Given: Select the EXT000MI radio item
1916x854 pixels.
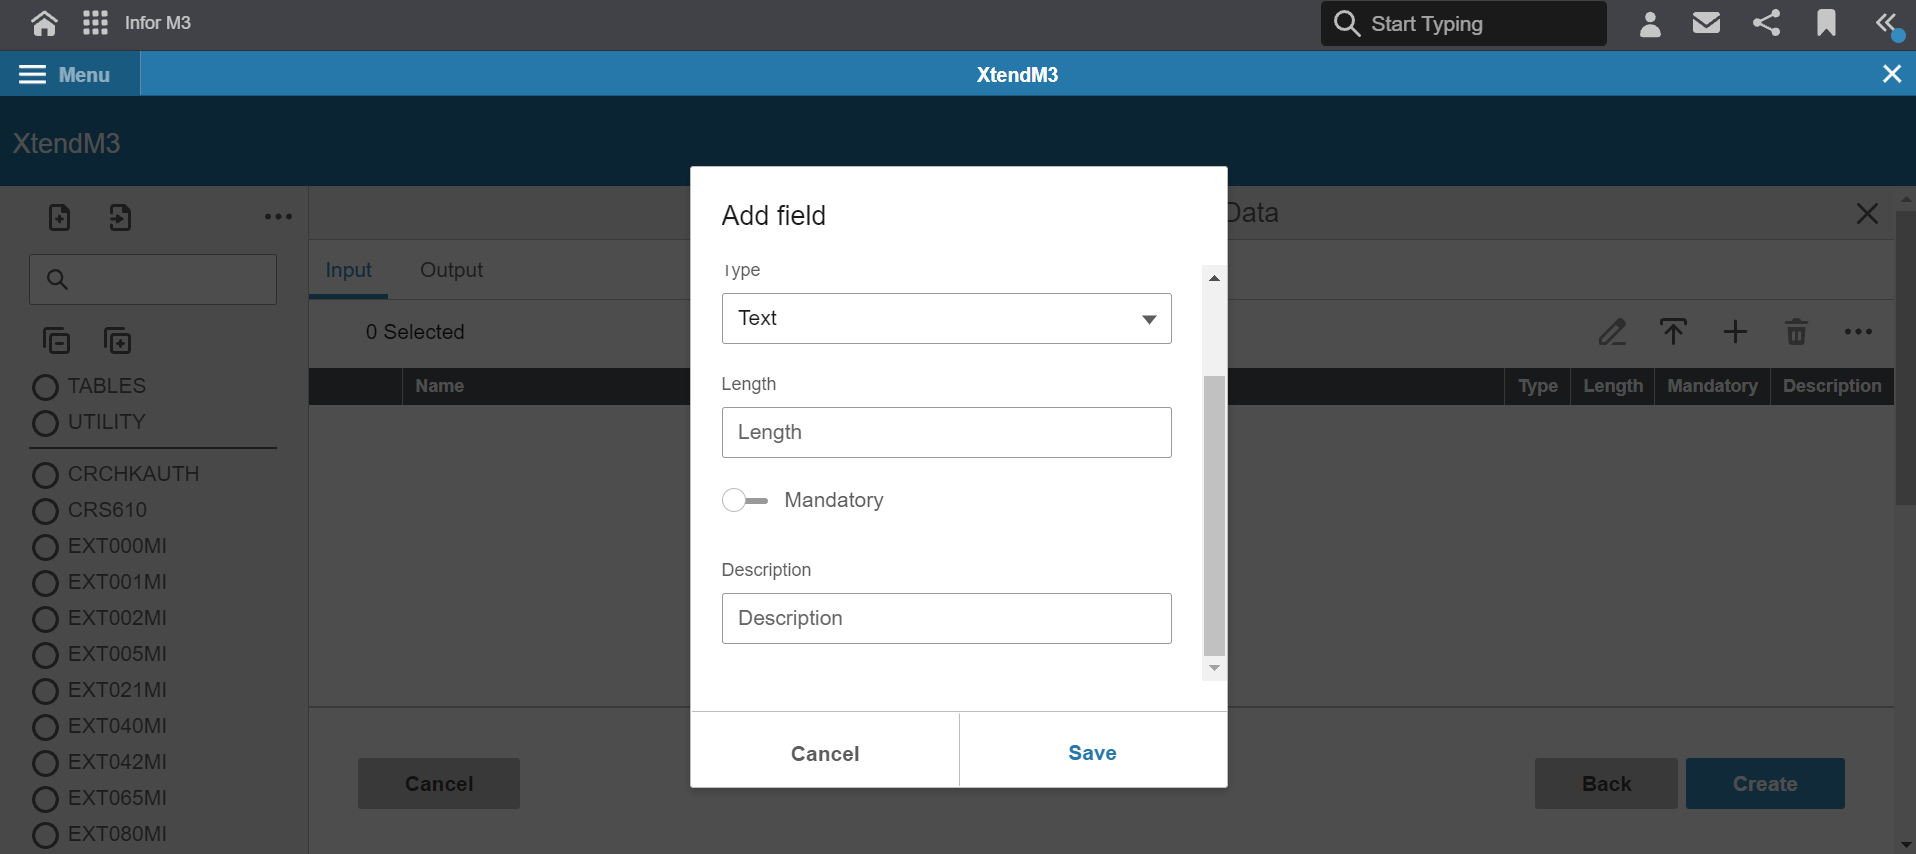Looking at the screenshot, I should pos(45,547).
